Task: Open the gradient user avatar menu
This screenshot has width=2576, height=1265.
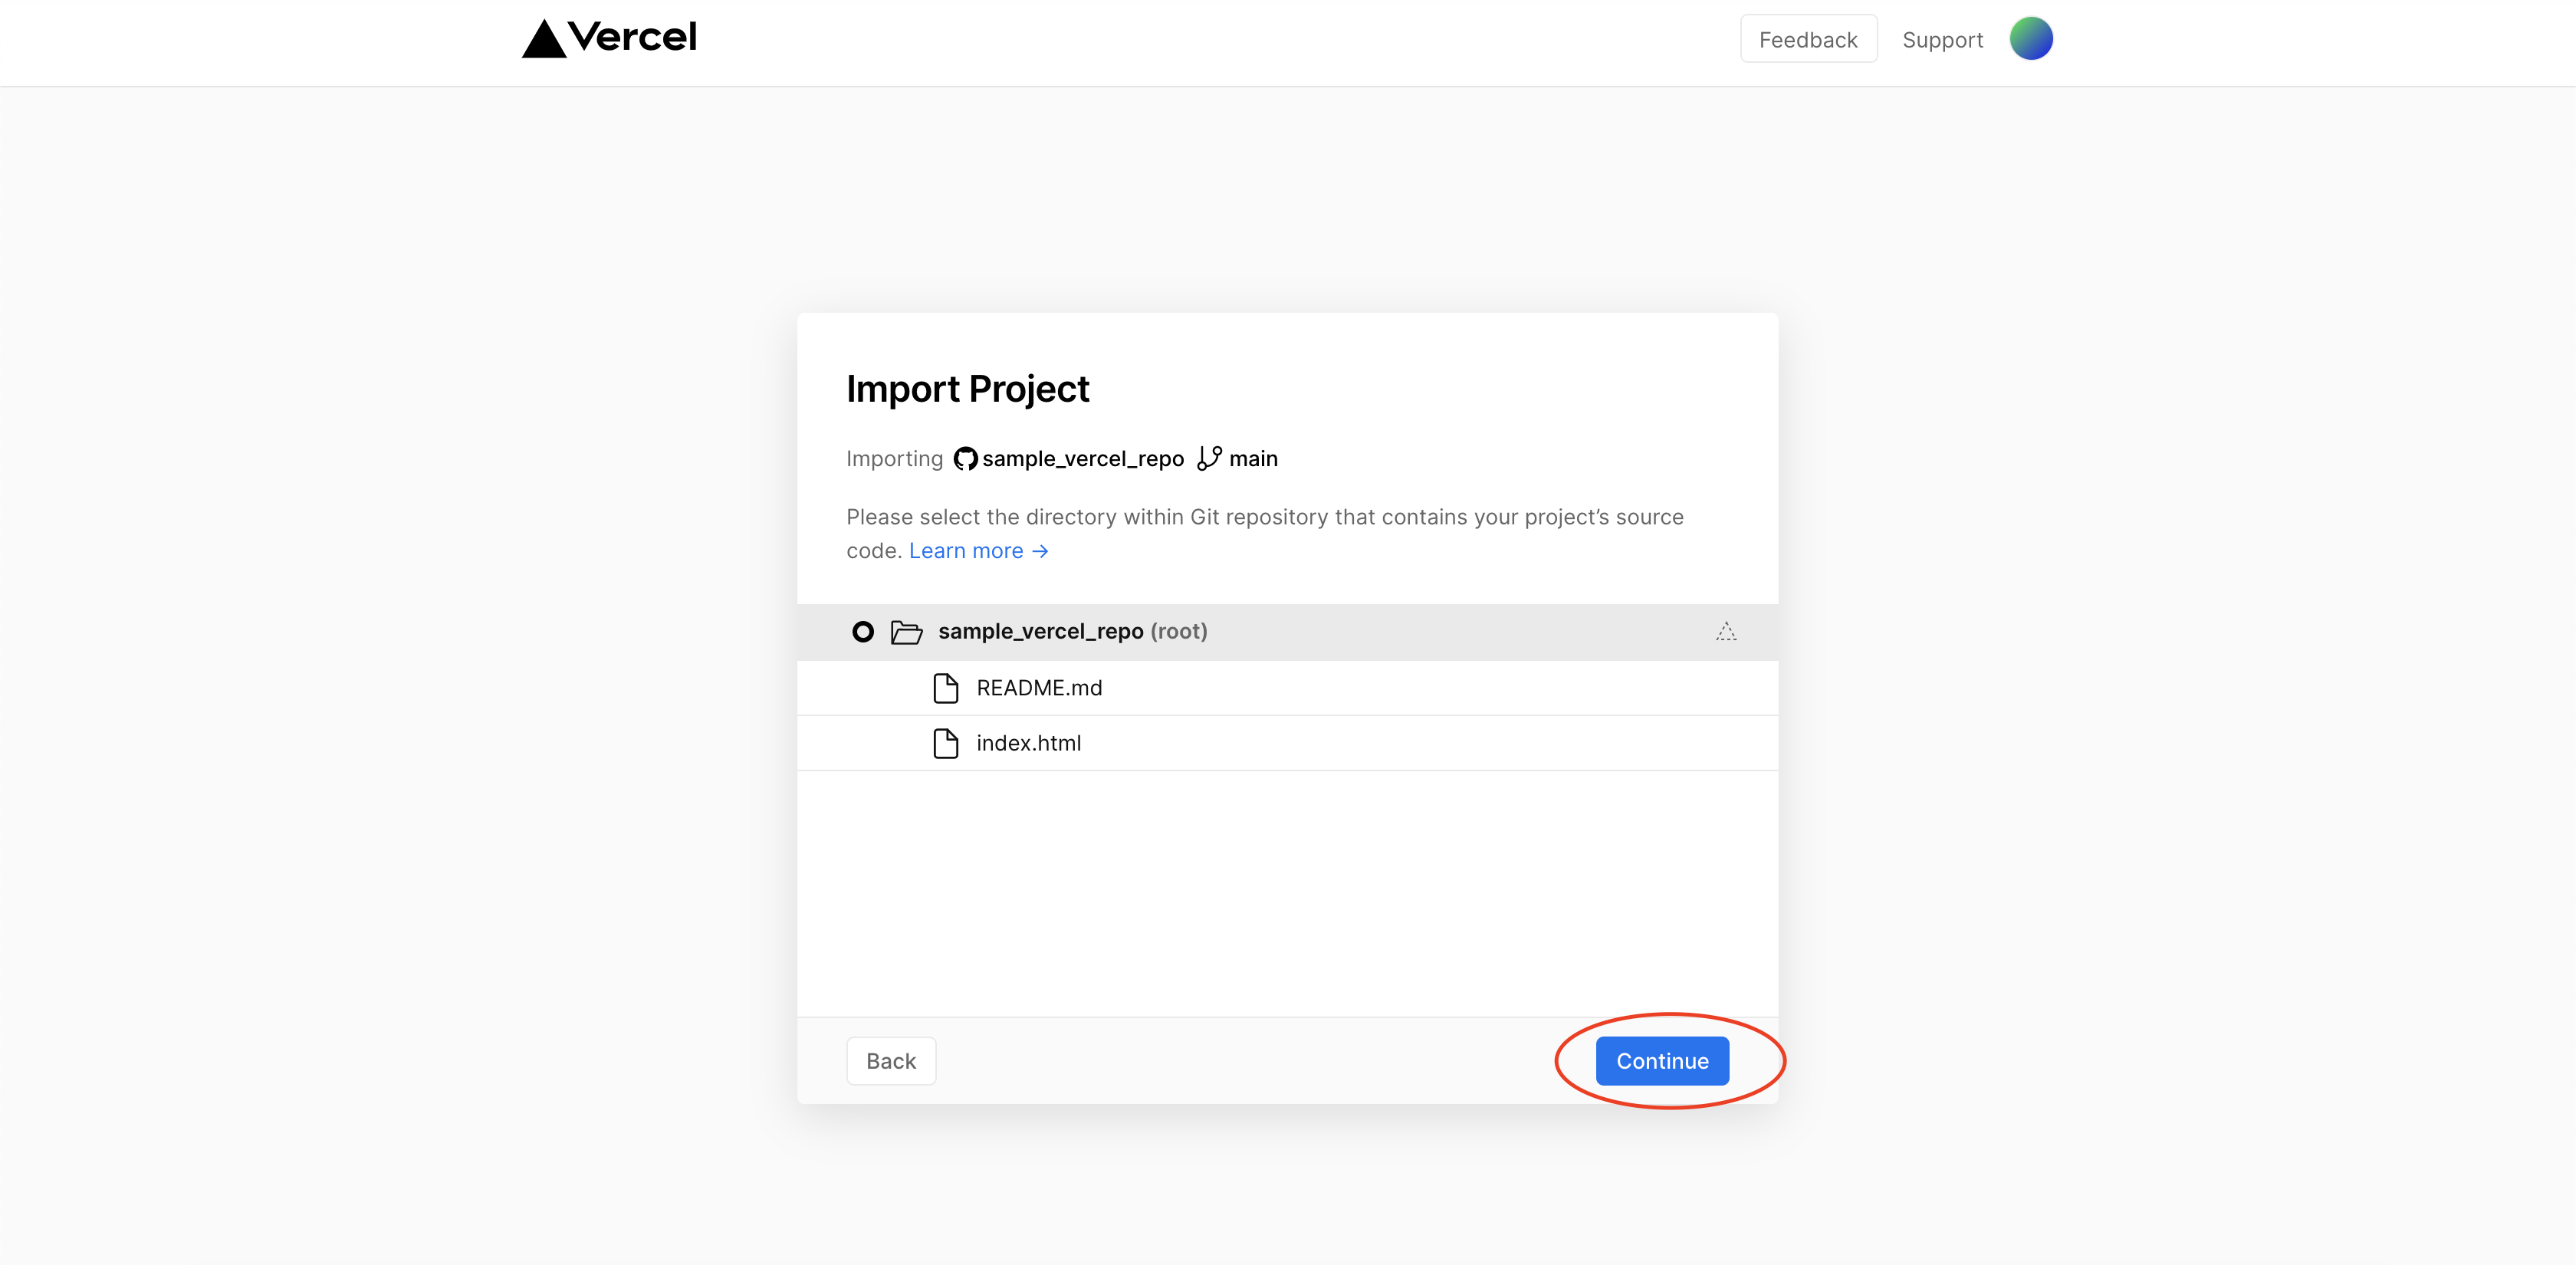Action: click(2031, 39)
